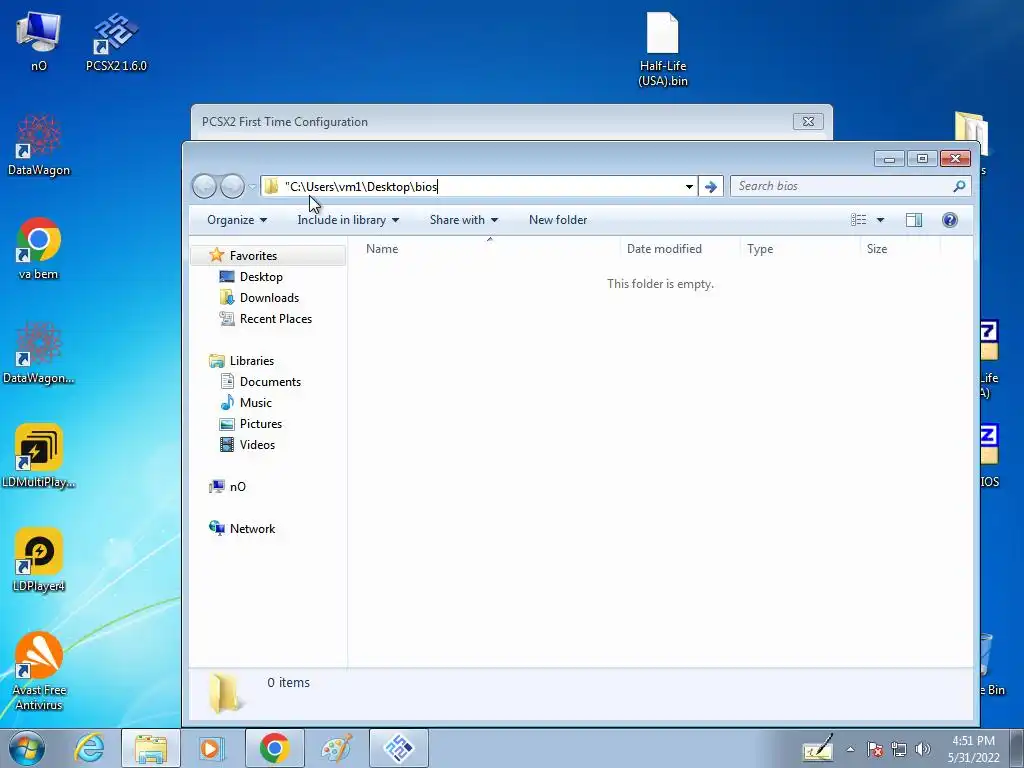This screenshot has width=1024, height=768.
Task: Open the DataWagon desktop shortcut
Action: (x=39, y=145)
